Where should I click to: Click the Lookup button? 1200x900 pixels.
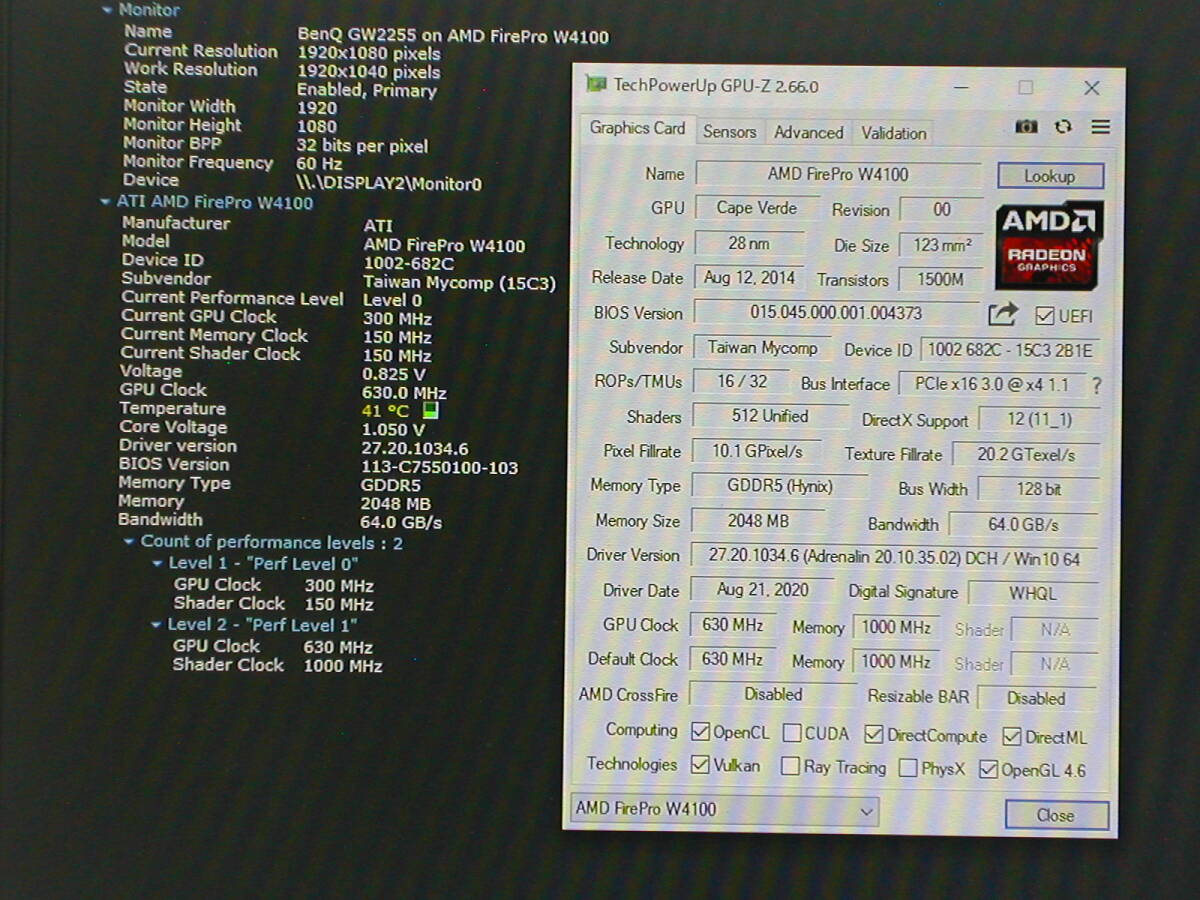[1050, 176]
